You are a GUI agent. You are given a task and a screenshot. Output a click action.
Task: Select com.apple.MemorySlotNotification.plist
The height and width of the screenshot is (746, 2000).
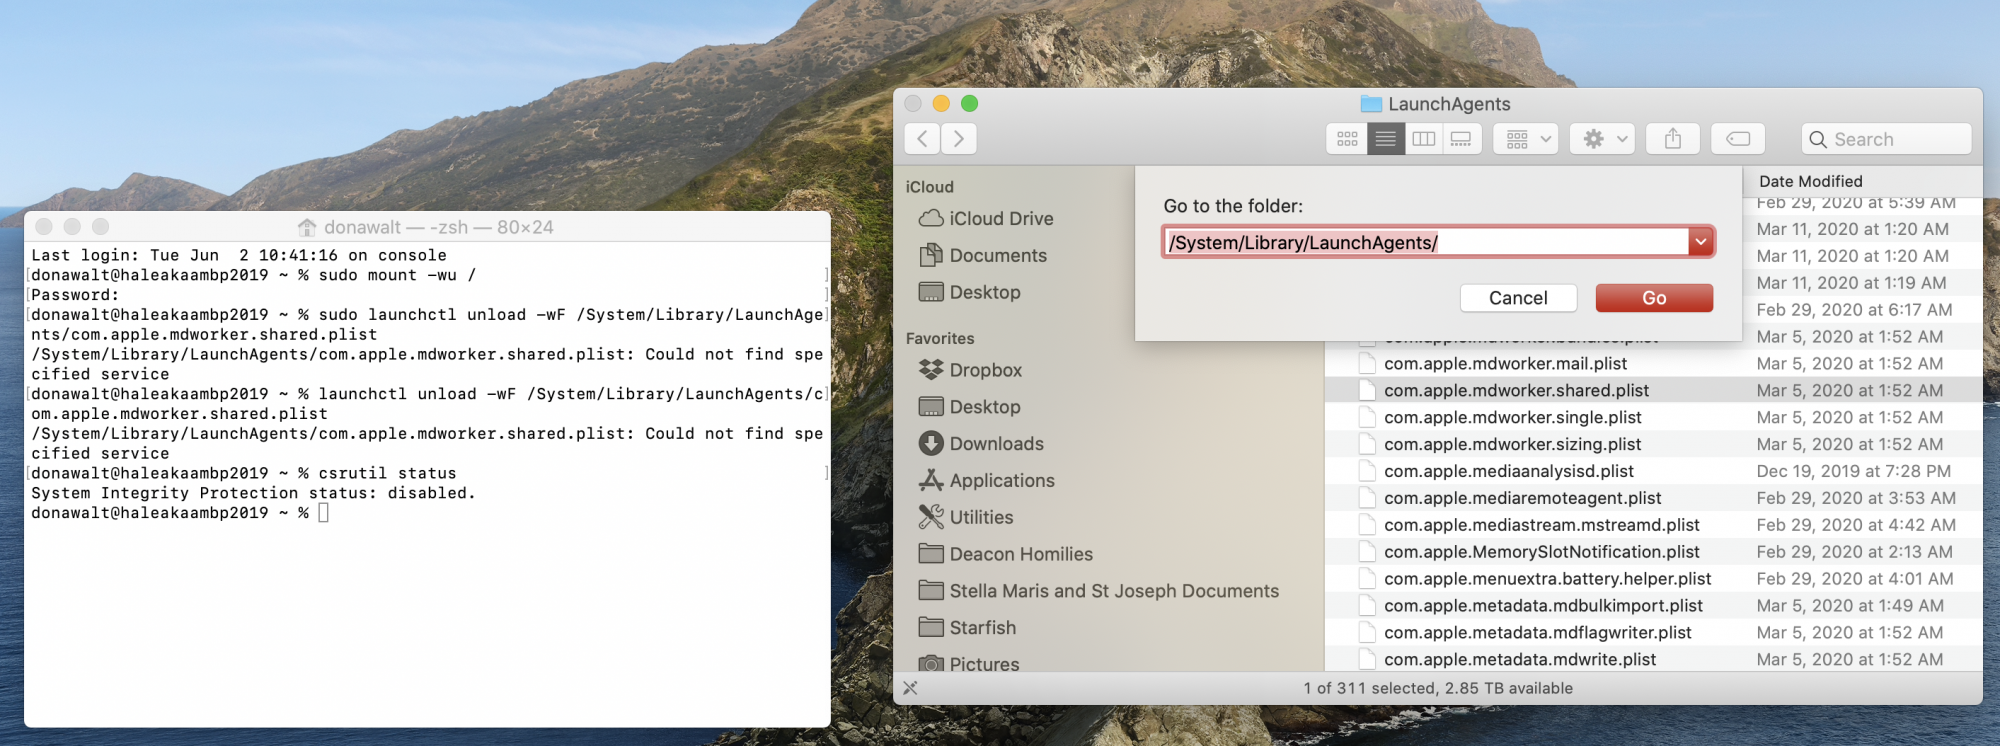point(1541,552)
